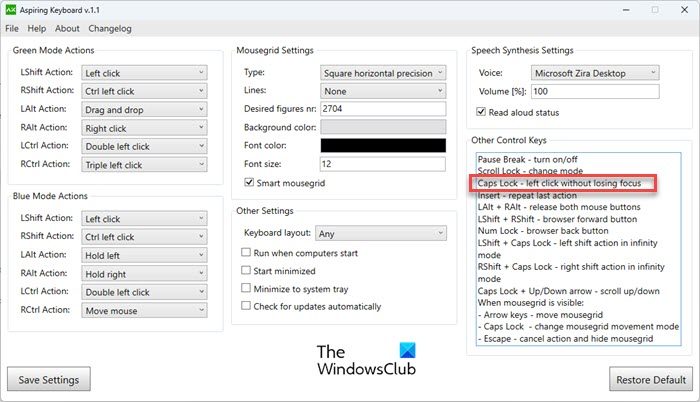This screenshot has height=402, width=700.
Task: Select 'Caps Lock - left click without losing focus'
Action: [x=559, y=183]
